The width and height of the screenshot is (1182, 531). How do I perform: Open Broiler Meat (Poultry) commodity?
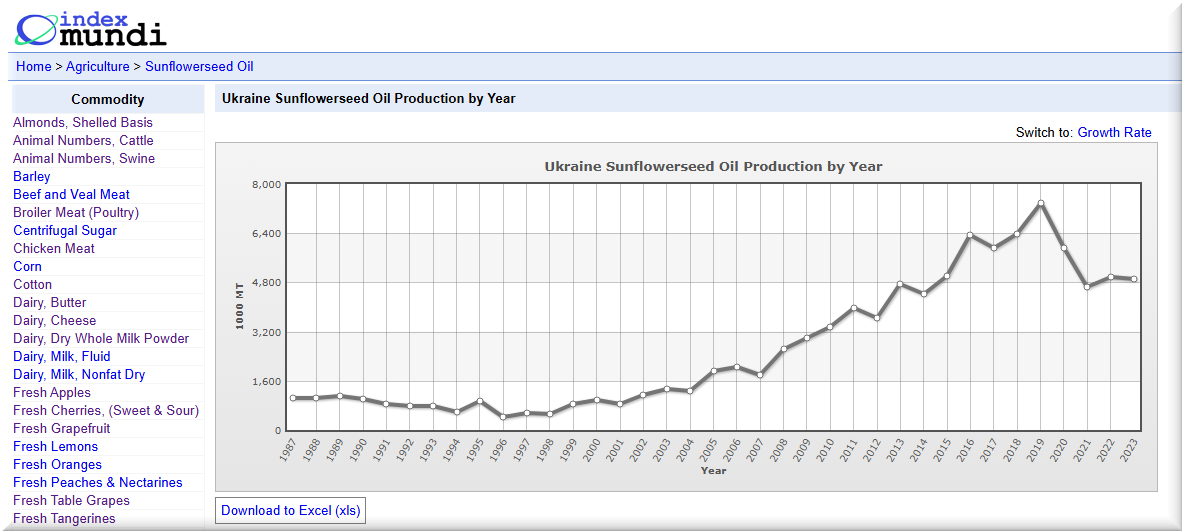click(76, 212)
